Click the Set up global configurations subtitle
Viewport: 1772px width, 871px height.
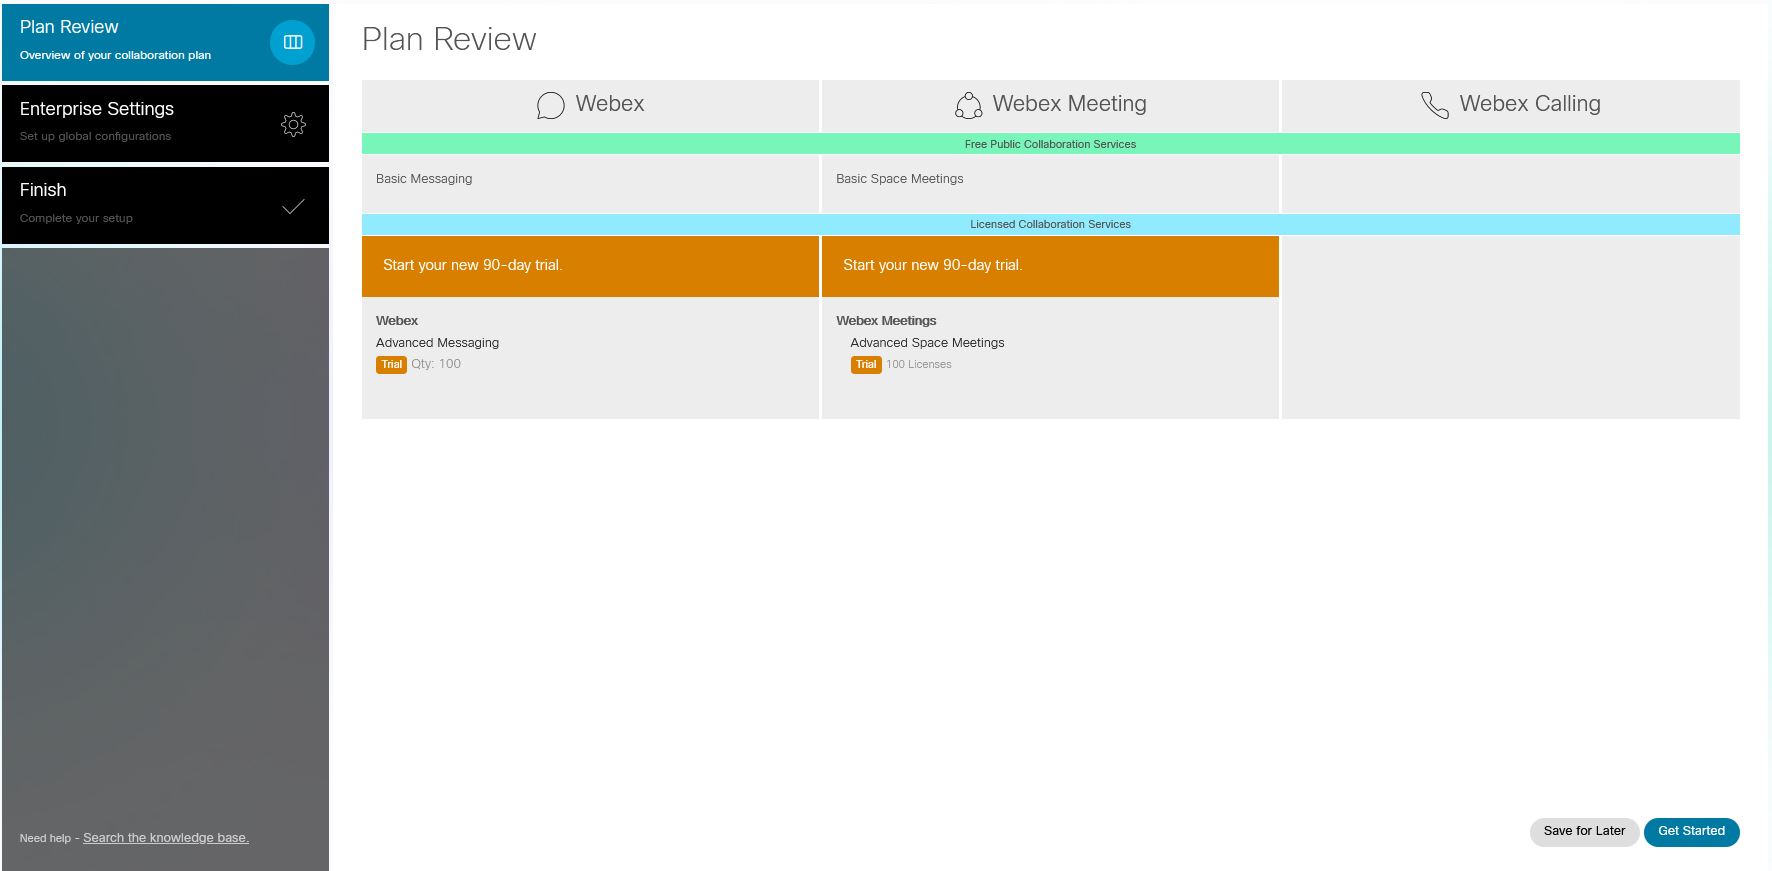pos(95,136)
